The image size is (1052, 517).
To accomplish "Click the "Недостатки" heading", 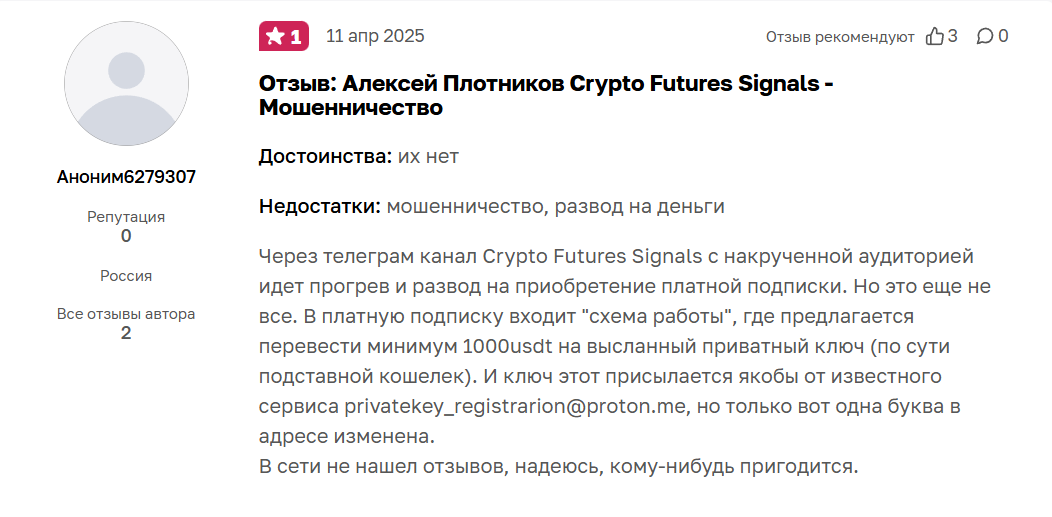I will pyautogui.click(x=319, y=207).
